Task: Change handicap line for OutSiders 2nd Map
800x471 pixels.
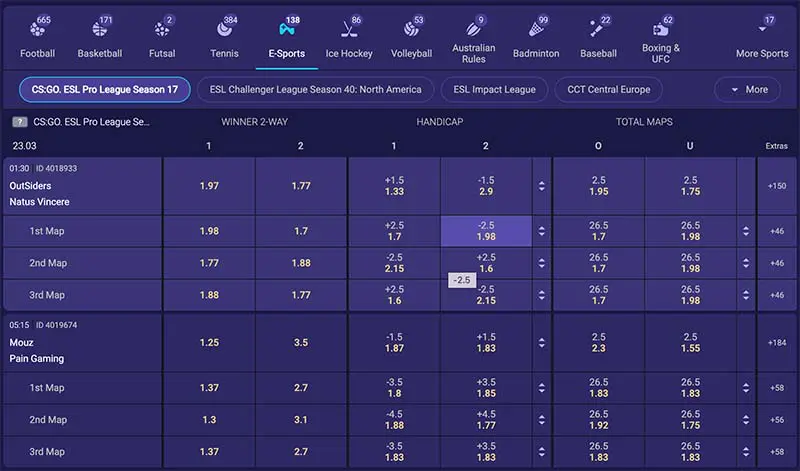Action: click(x=542, y=263)
